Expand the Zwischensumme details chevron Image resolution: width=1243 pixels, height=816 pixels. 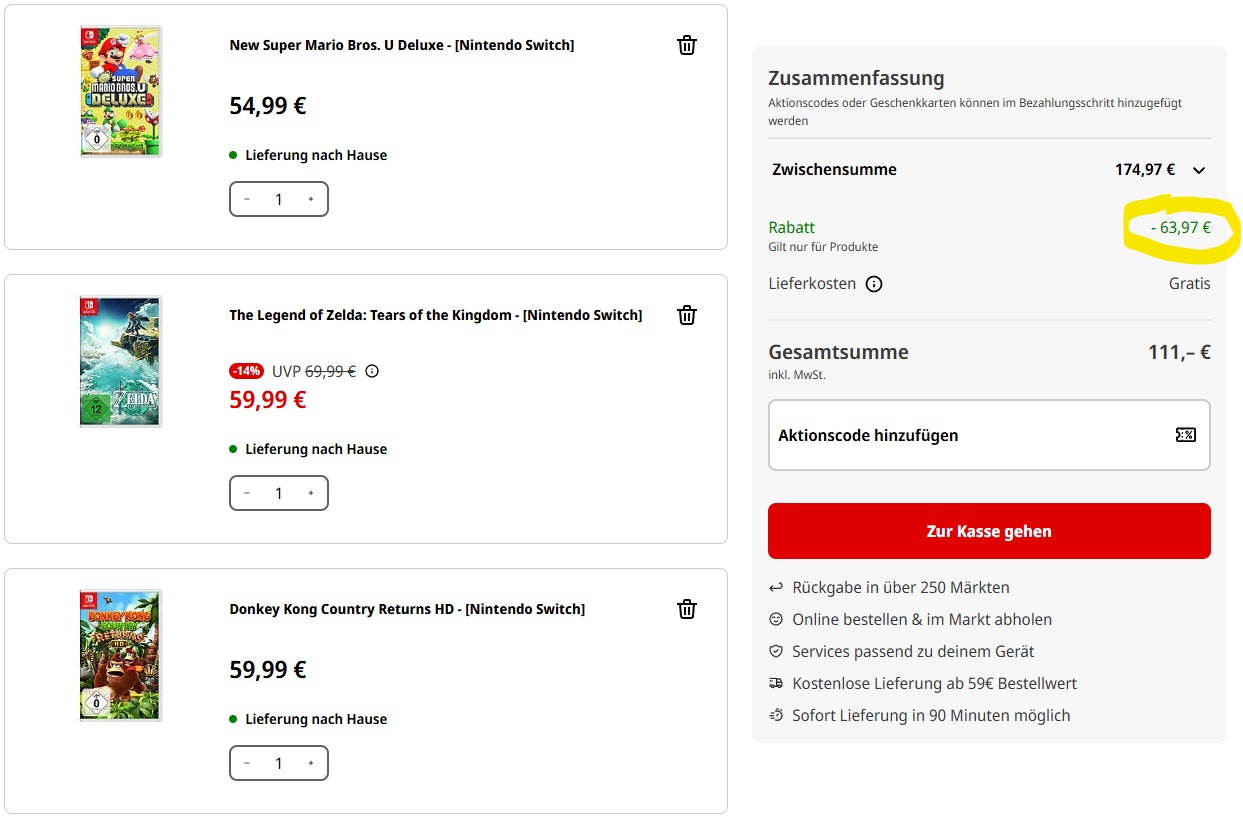point(1199,170)
